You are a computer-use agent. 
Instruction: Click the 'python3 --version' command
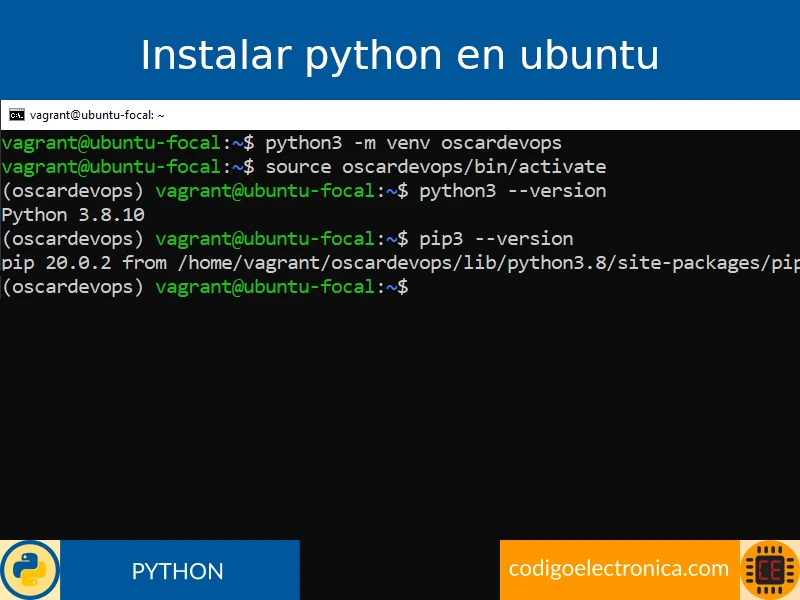pos(513,191)
